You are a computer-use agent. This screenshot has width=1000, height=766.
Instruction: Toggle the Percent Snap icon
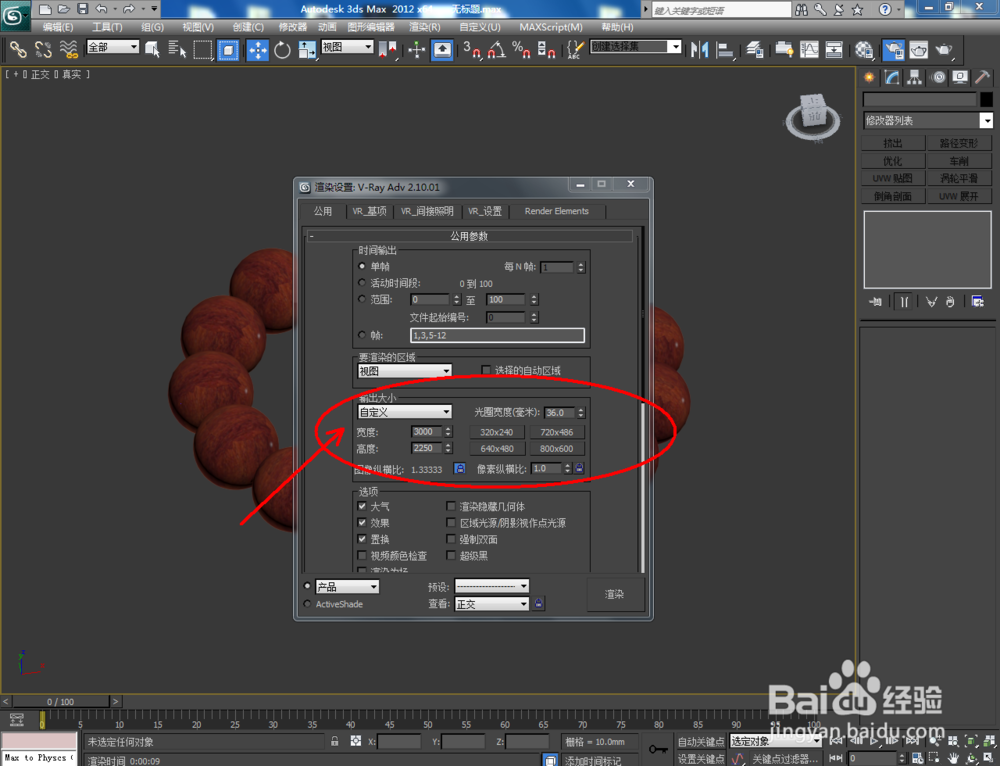(521, 50)
